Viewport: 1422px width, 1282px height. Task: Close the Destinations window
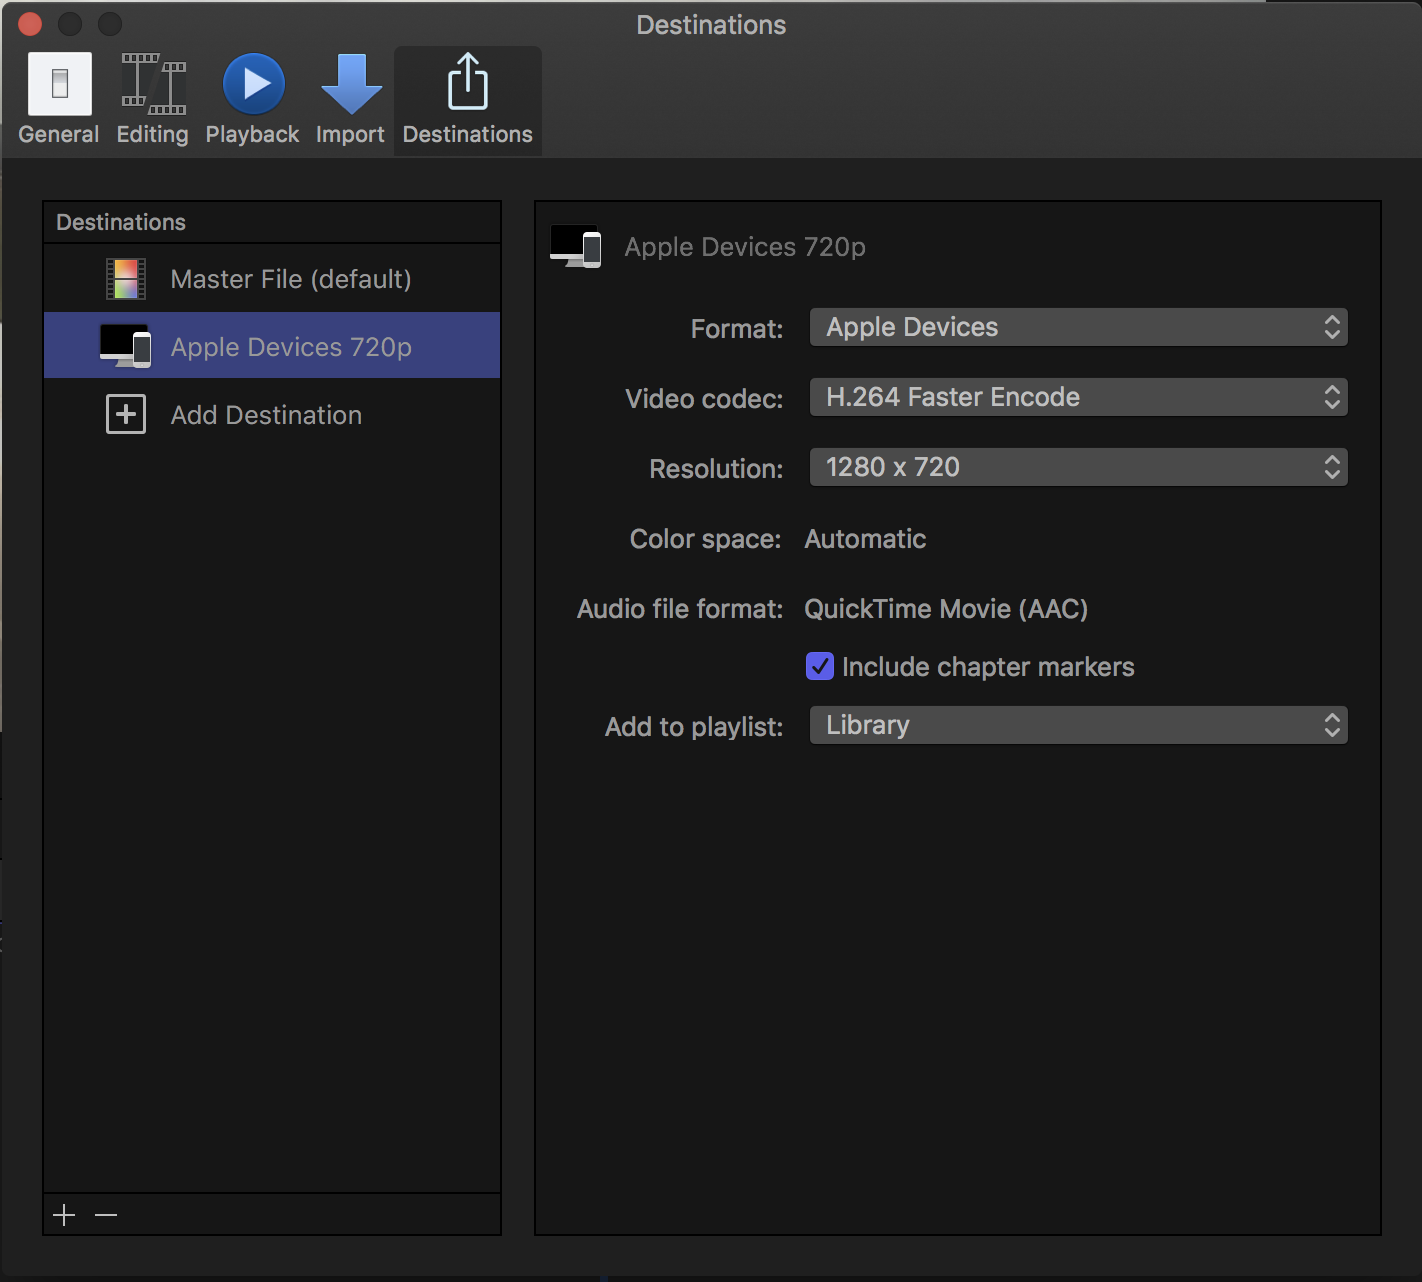30,23
